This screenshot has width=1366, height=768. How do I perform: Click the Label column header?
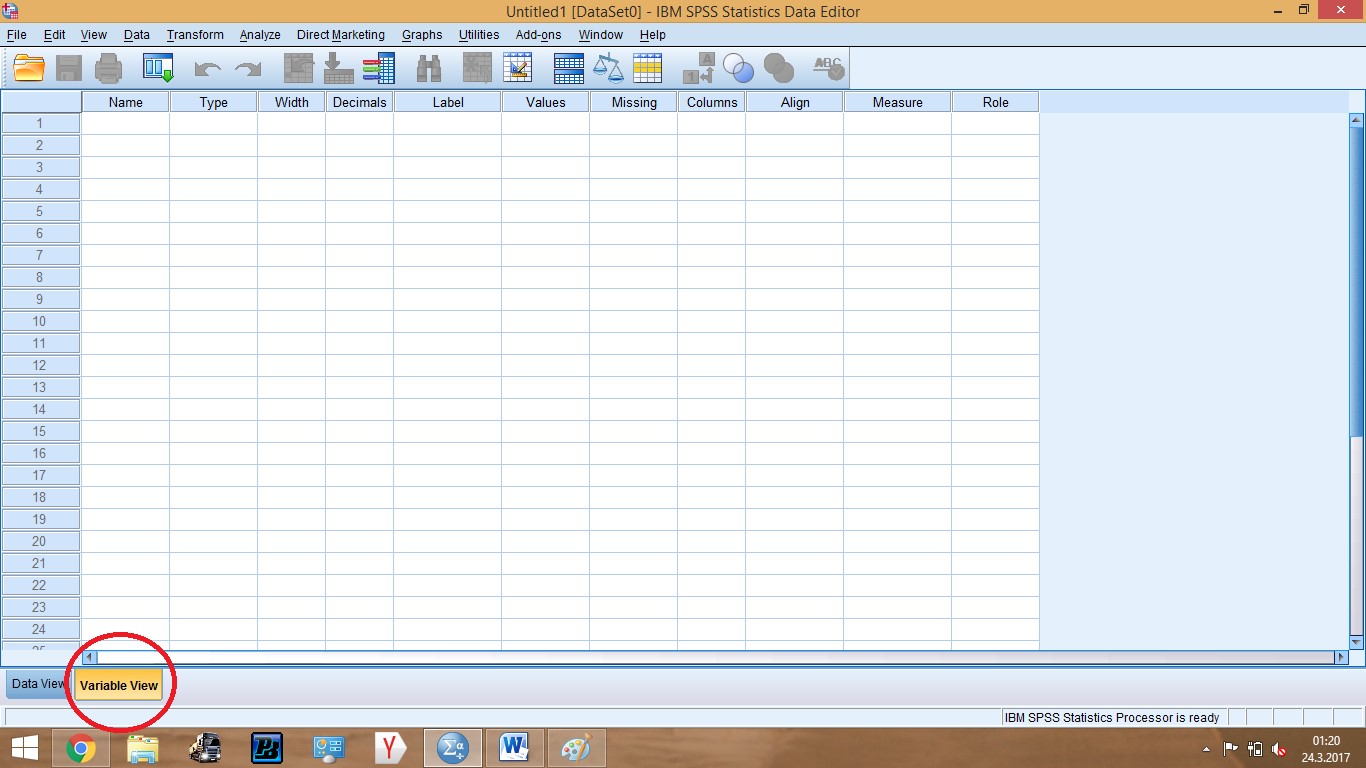448,102
